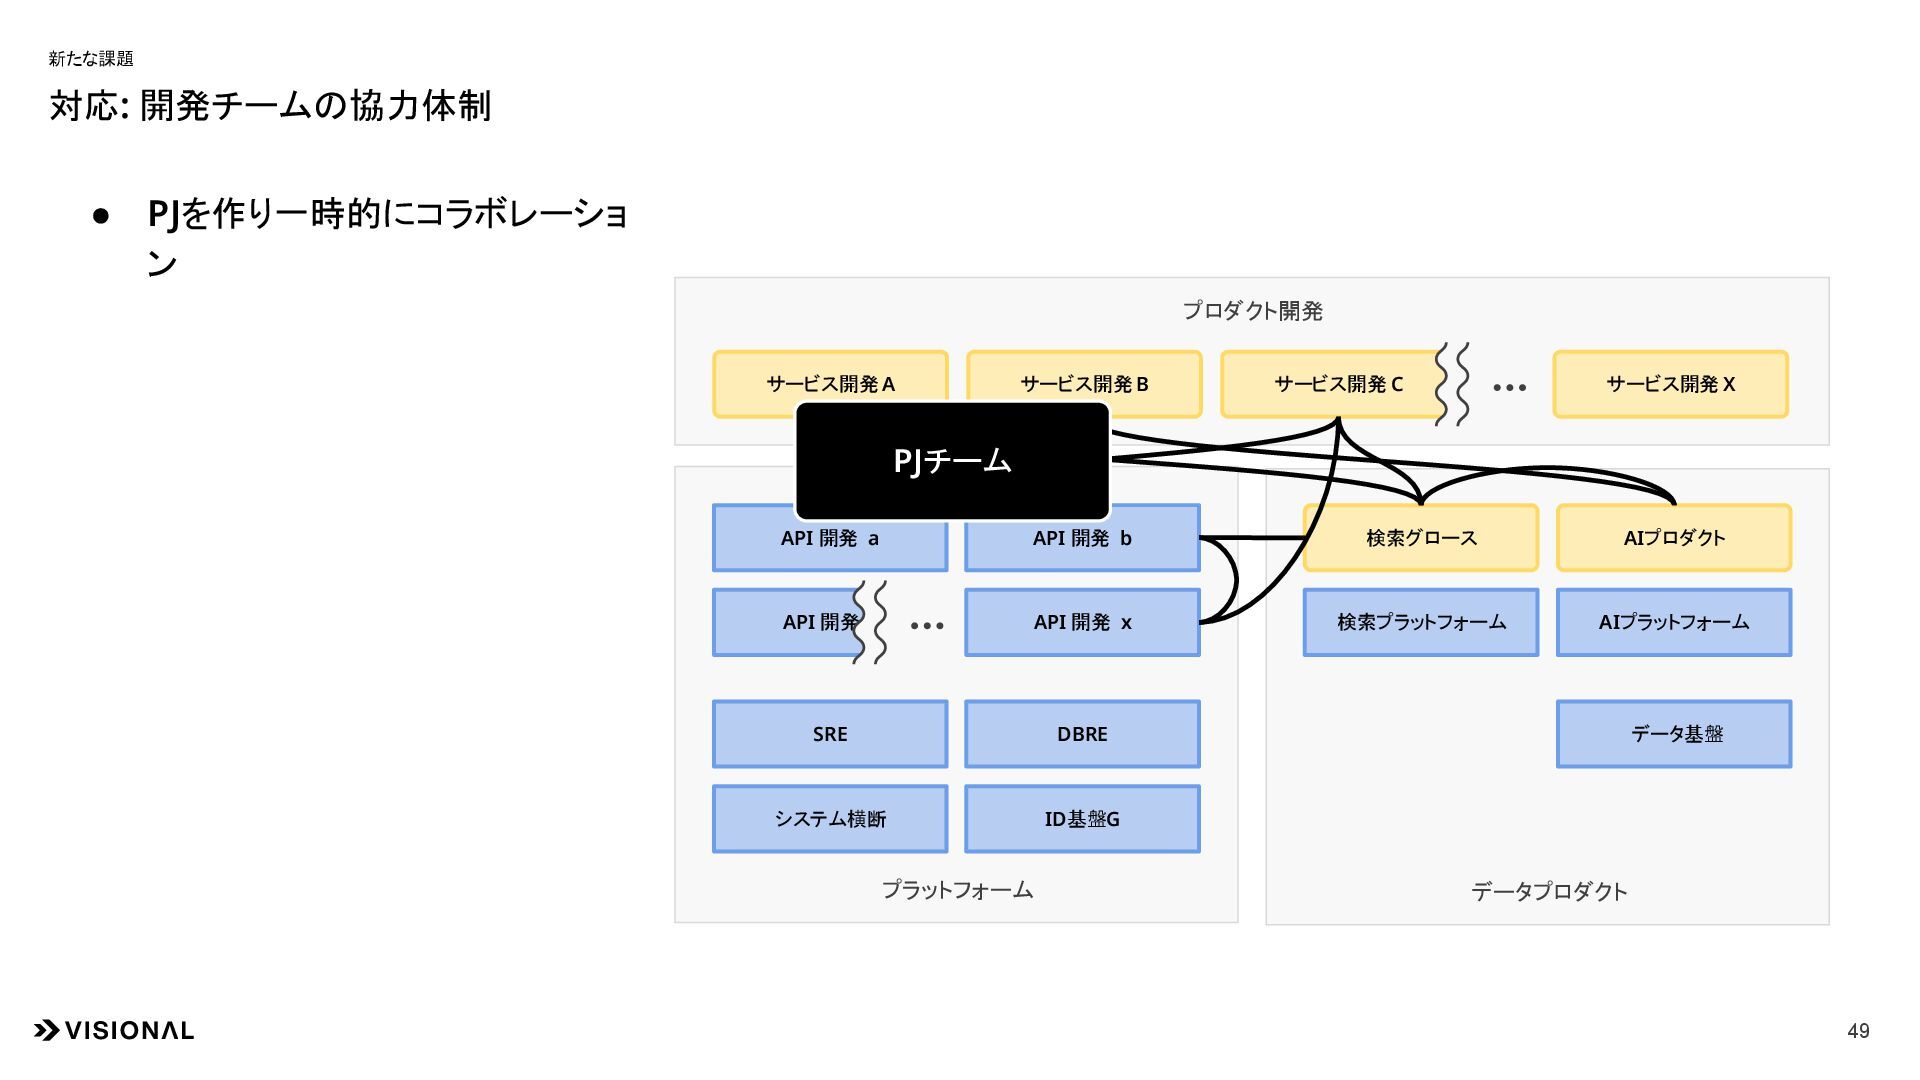Click the API 開発 b box

pos(1082,545)
